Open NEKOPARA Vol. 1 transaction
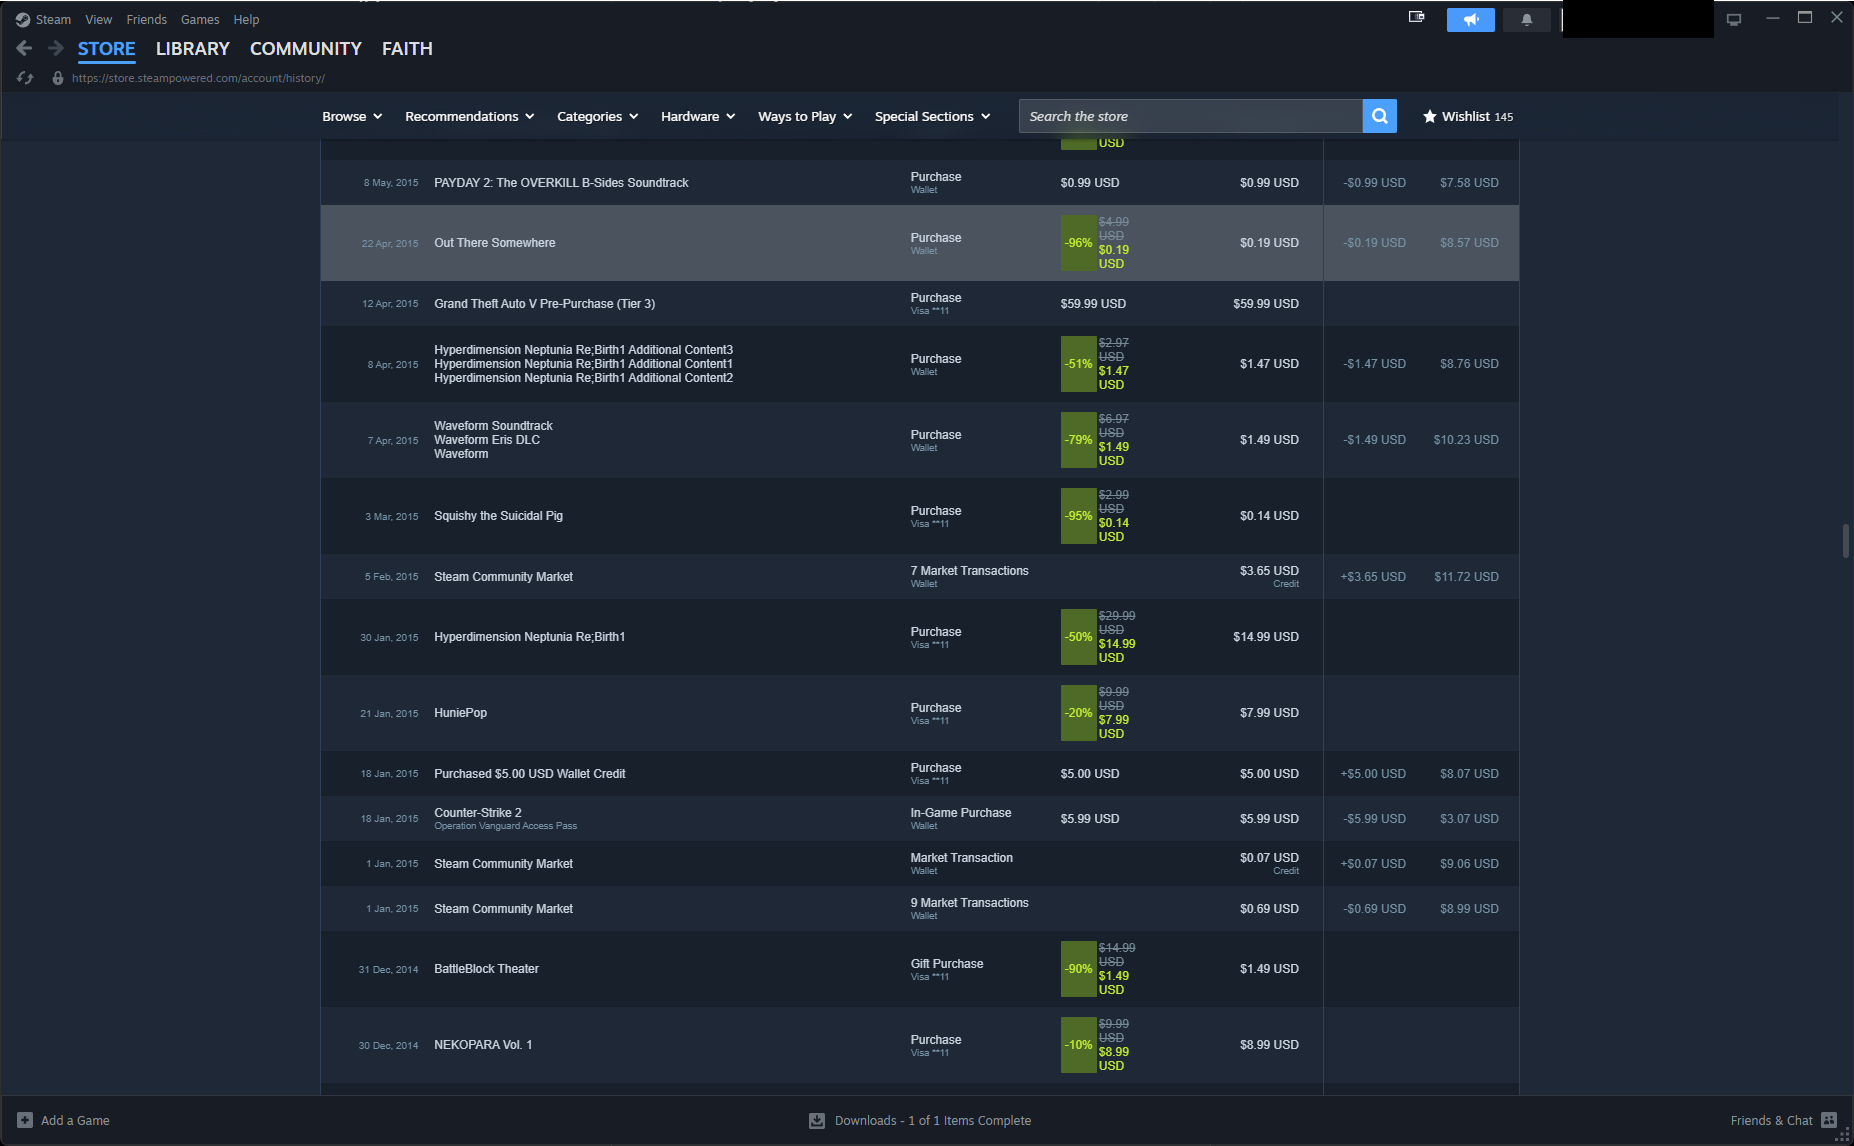This screenshot has height=1146, width=1854. click(x=920, y=1045)
